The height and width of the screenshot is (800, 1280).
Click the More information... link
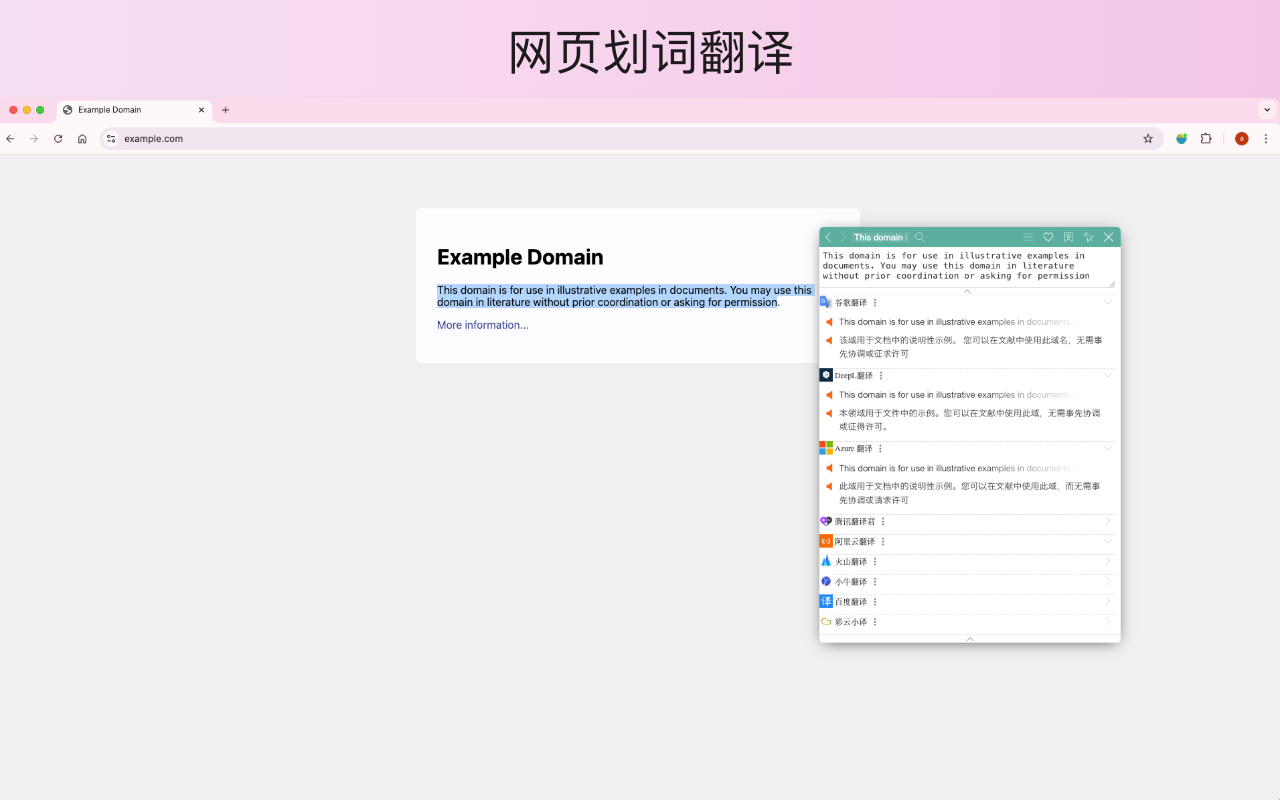[482, 324]
